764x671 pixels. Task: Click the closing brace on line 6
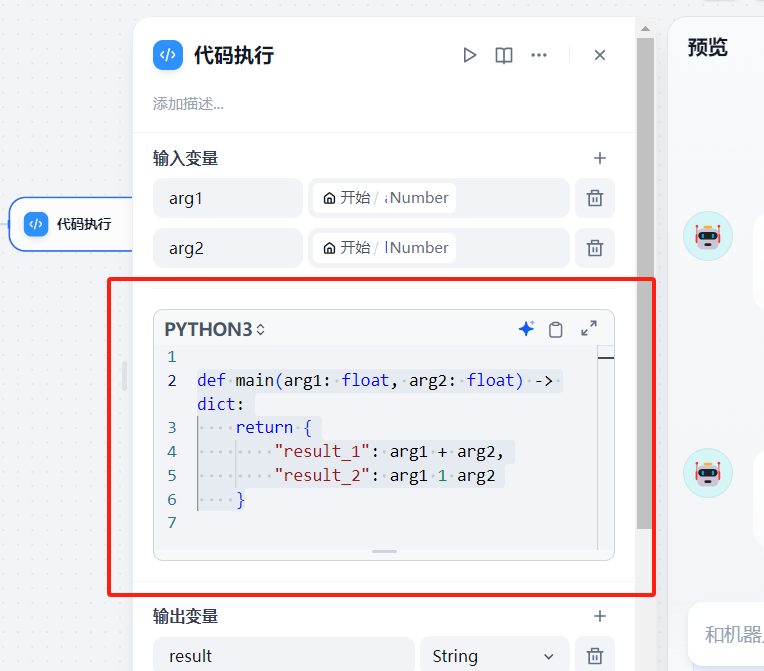(x=240, y=499)
